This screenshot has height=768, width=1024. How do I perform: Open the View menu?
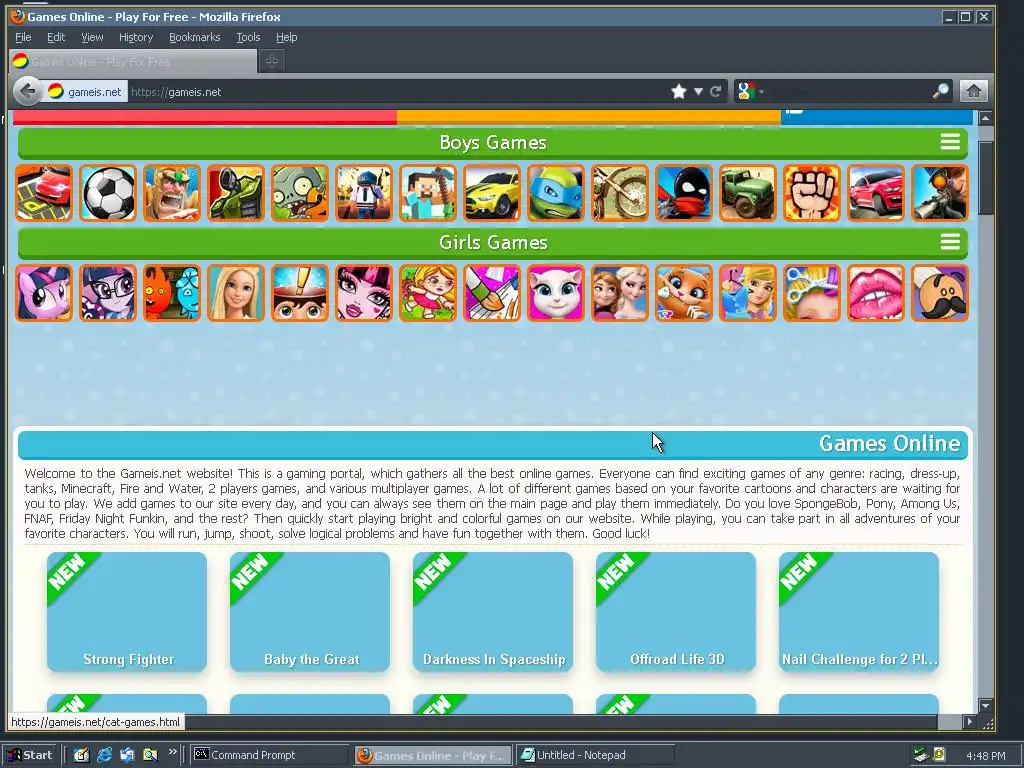[x=92, y=37]
